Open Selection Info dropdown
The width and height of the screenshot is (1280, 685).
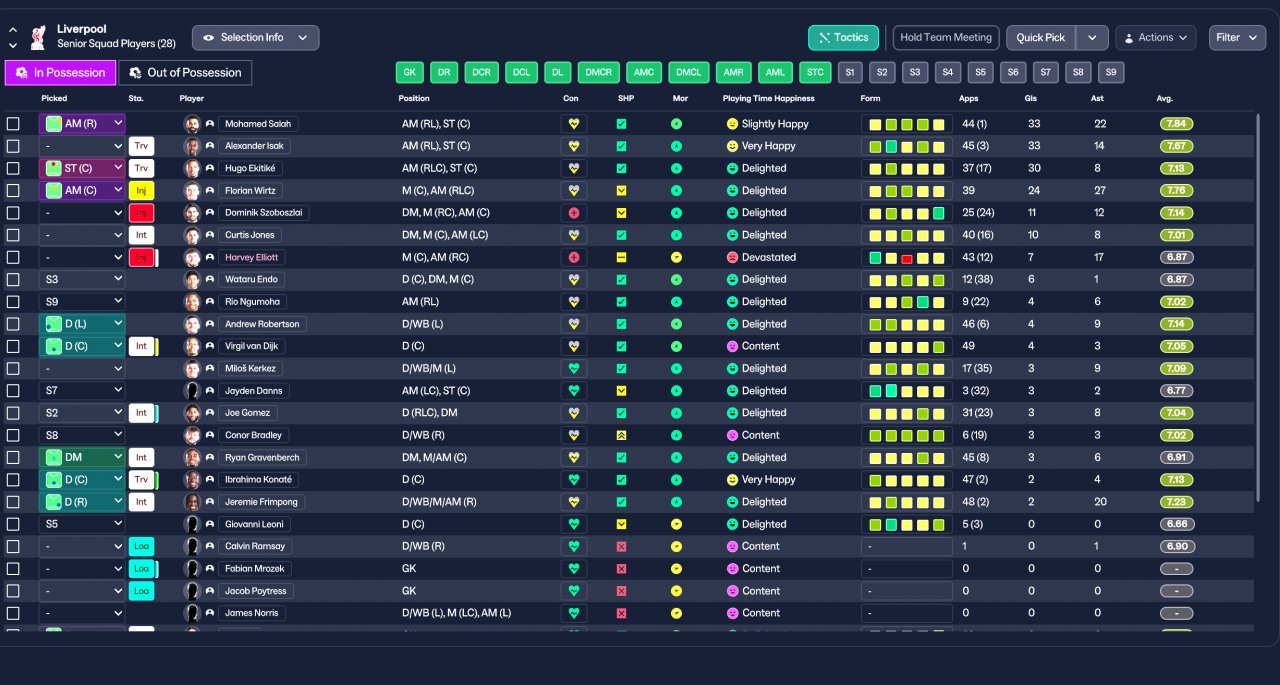(256, 38)
